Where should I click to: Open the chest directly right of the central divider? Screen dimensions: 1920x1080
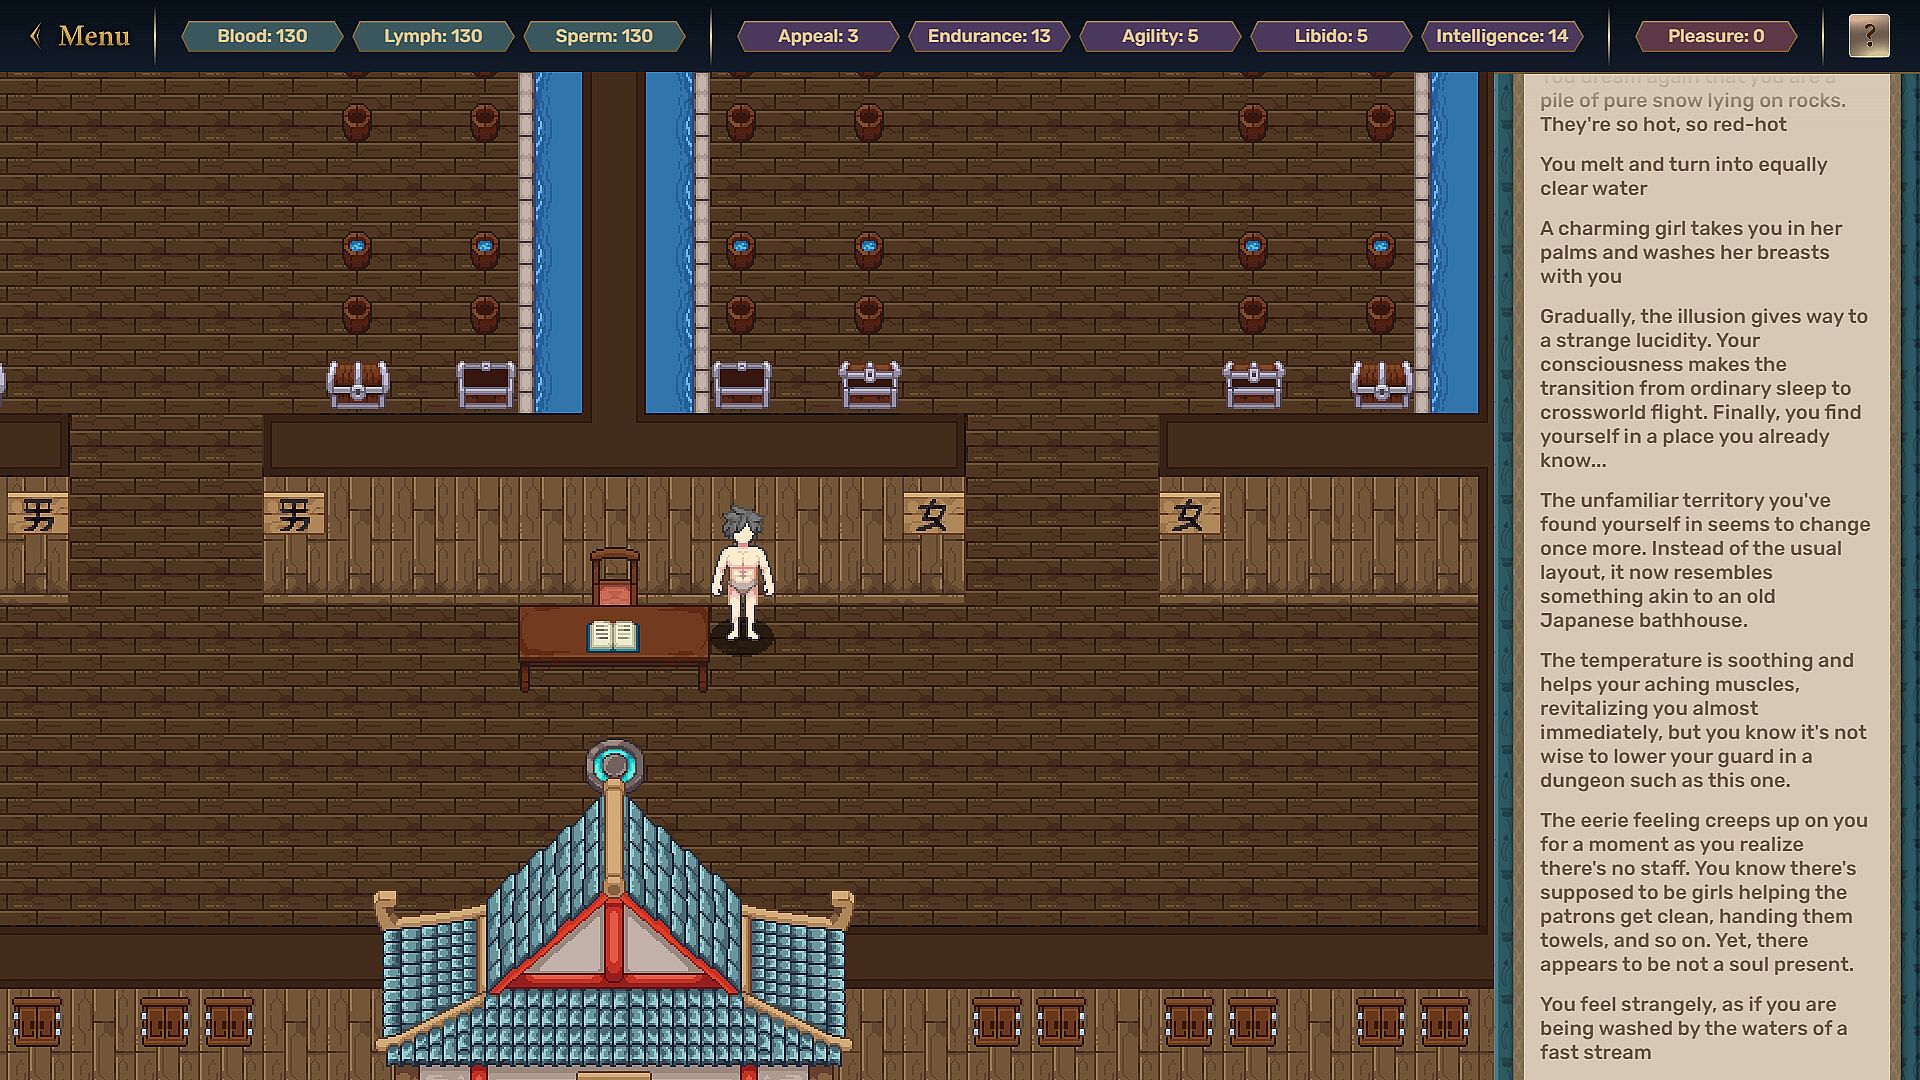point(742,384)
